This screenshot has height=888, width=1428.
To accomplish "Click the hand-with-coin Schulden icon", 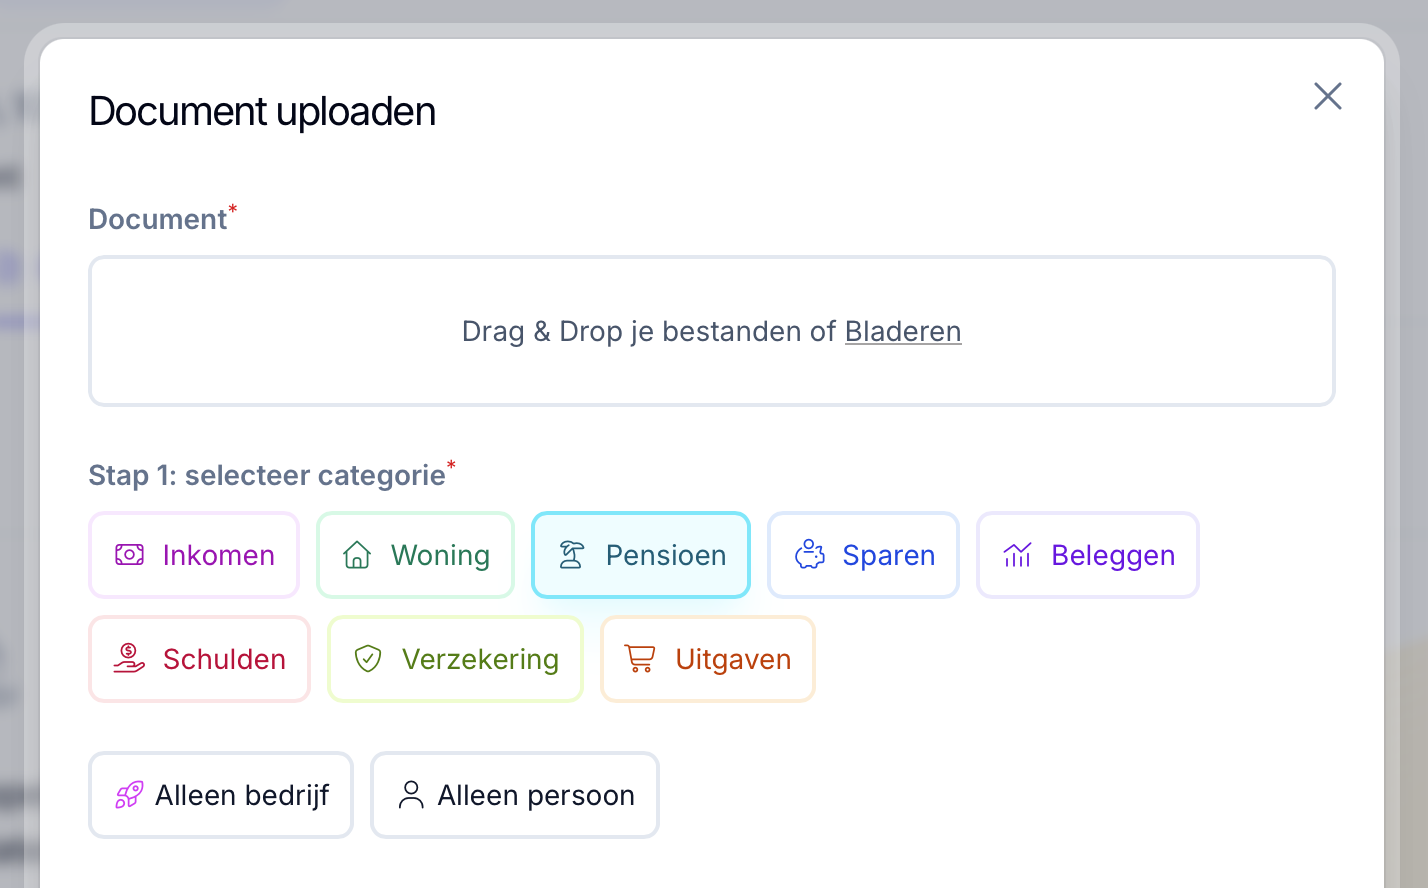I will pyautogui.click(x=129, y=659).
